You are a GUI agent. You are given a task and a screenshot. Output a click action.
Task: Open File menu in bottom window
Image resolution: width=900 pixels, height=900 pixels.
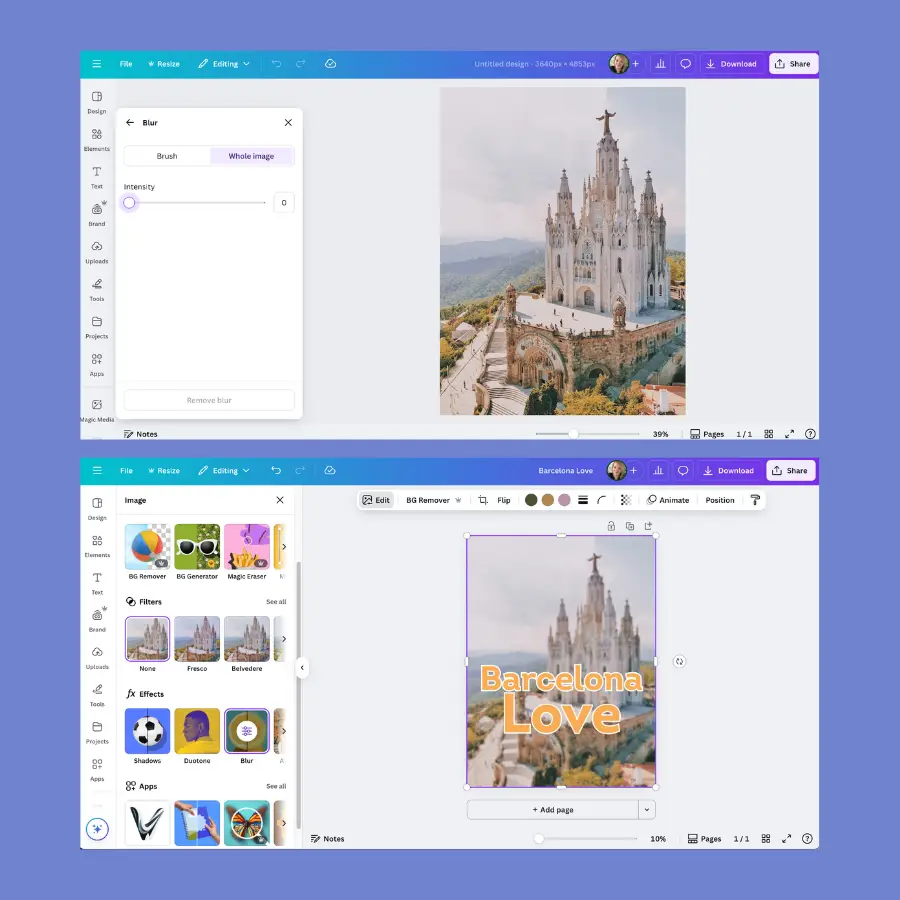[x=126, y=470]
